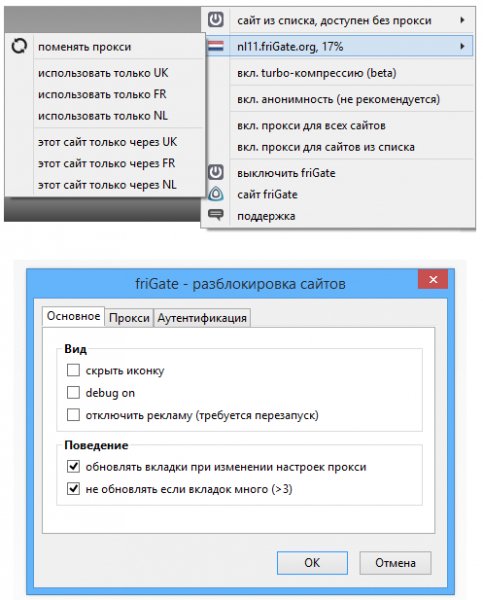
Task: Expand submenu arrow of сайт из списка item
Action: tap(462, 20)
